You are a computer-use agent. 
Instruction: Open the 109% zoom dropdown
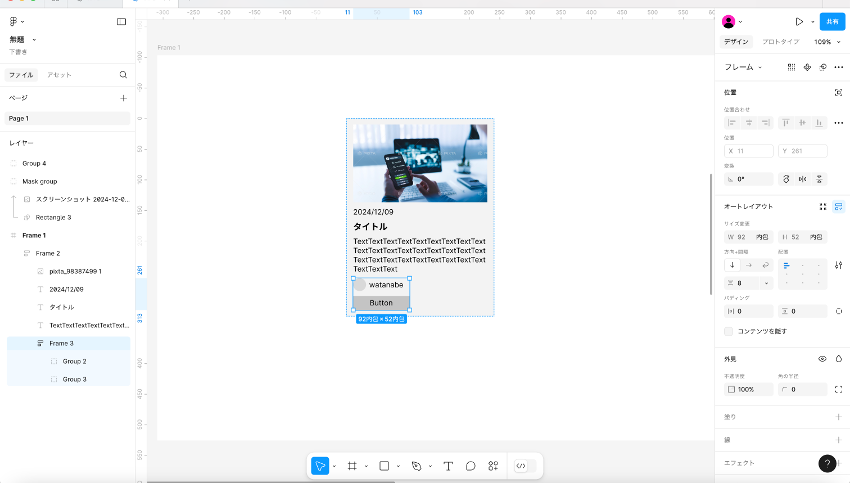(x=826, y=42)
